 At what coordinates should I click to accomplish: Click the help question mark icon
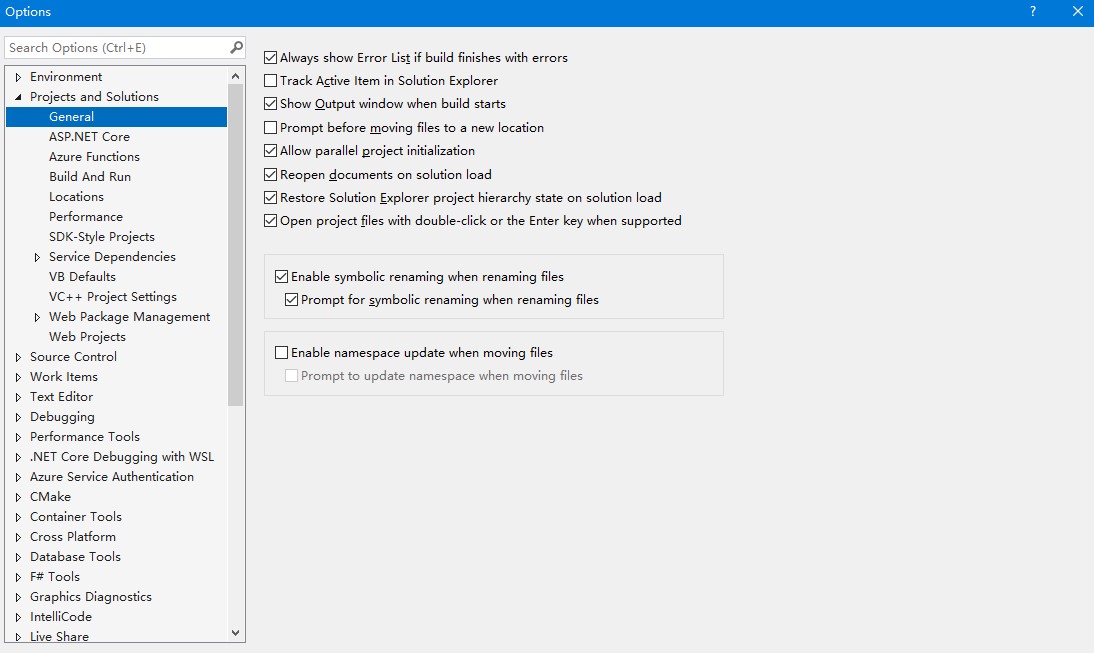point(1033,12)
